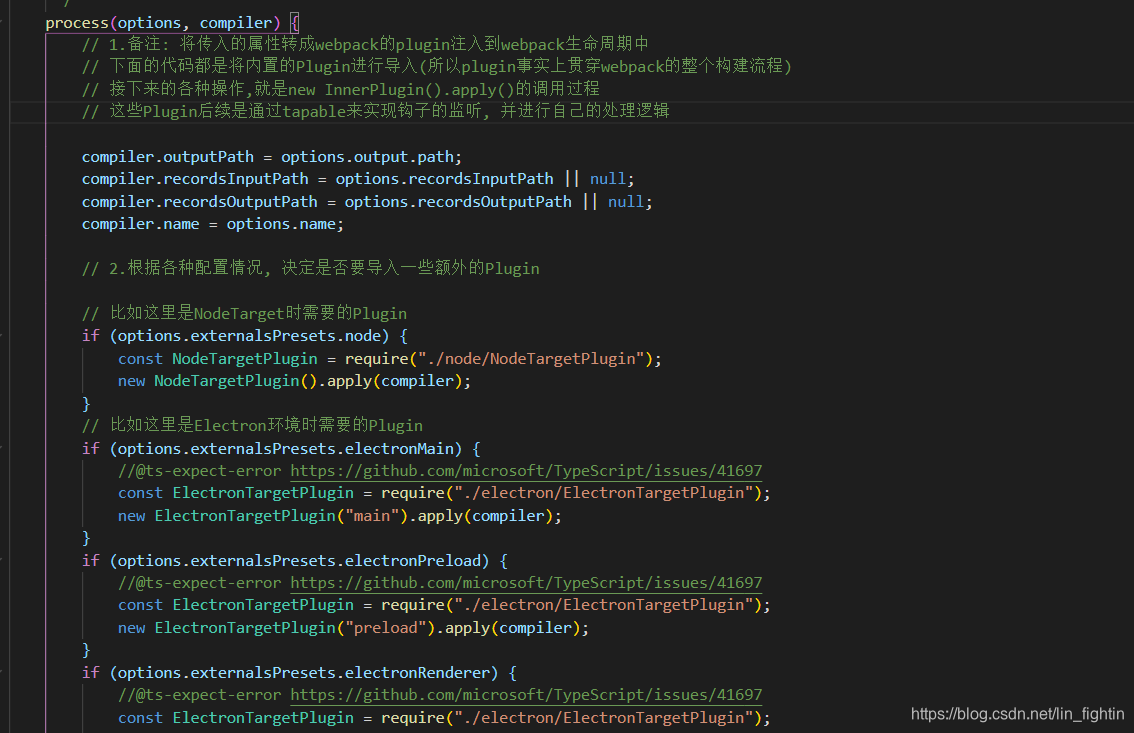Click '//@ts-expect-error' in electronMain block
The height and width of the screenshot is (733, 1134).
click(200, 471)
